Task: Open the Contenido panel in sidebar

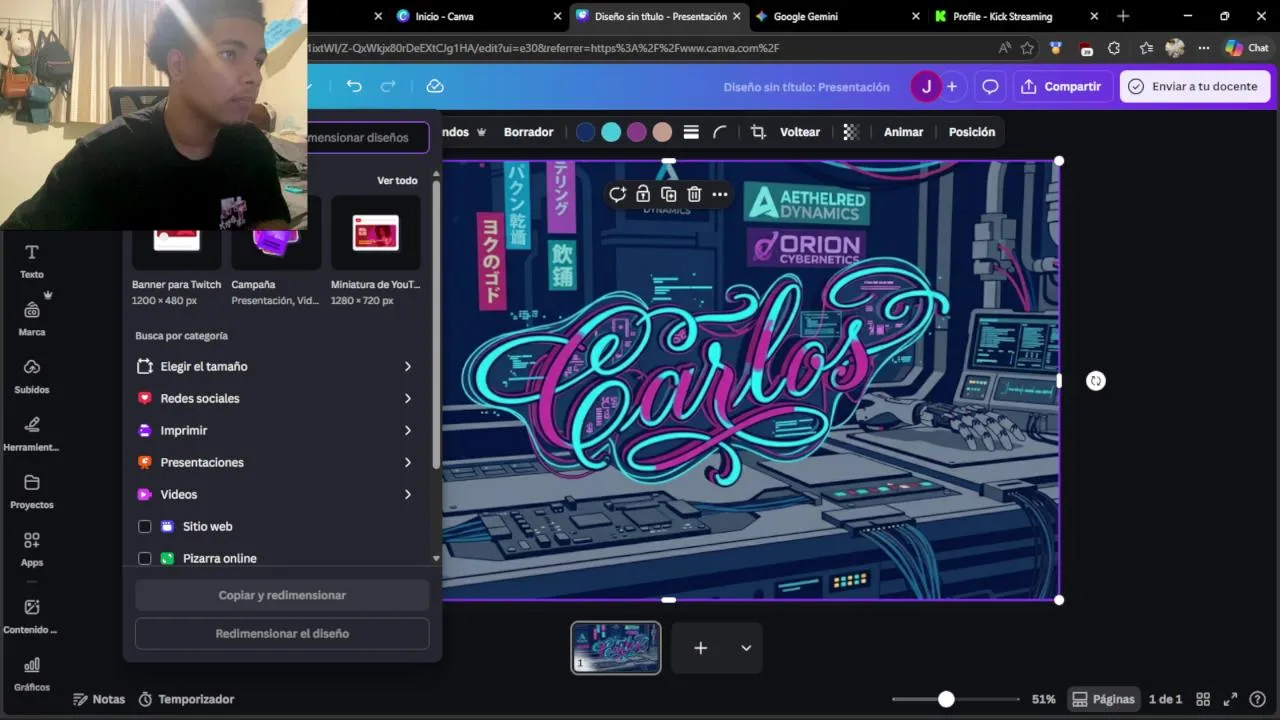Action: point(32,616)
